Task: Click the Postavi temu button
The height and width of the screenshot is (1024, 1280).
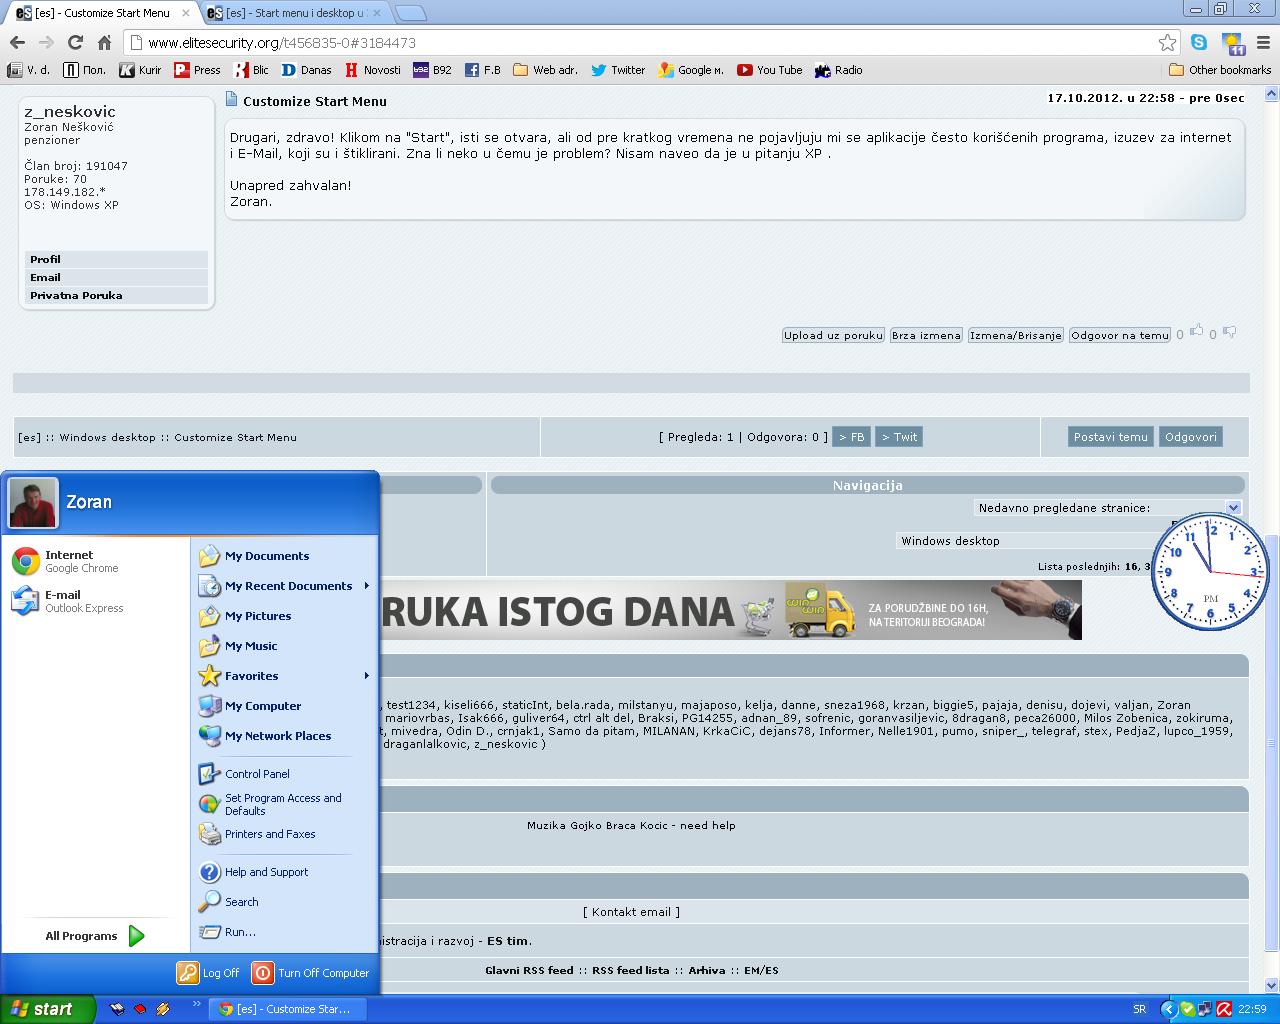Action: [1111, 437]
